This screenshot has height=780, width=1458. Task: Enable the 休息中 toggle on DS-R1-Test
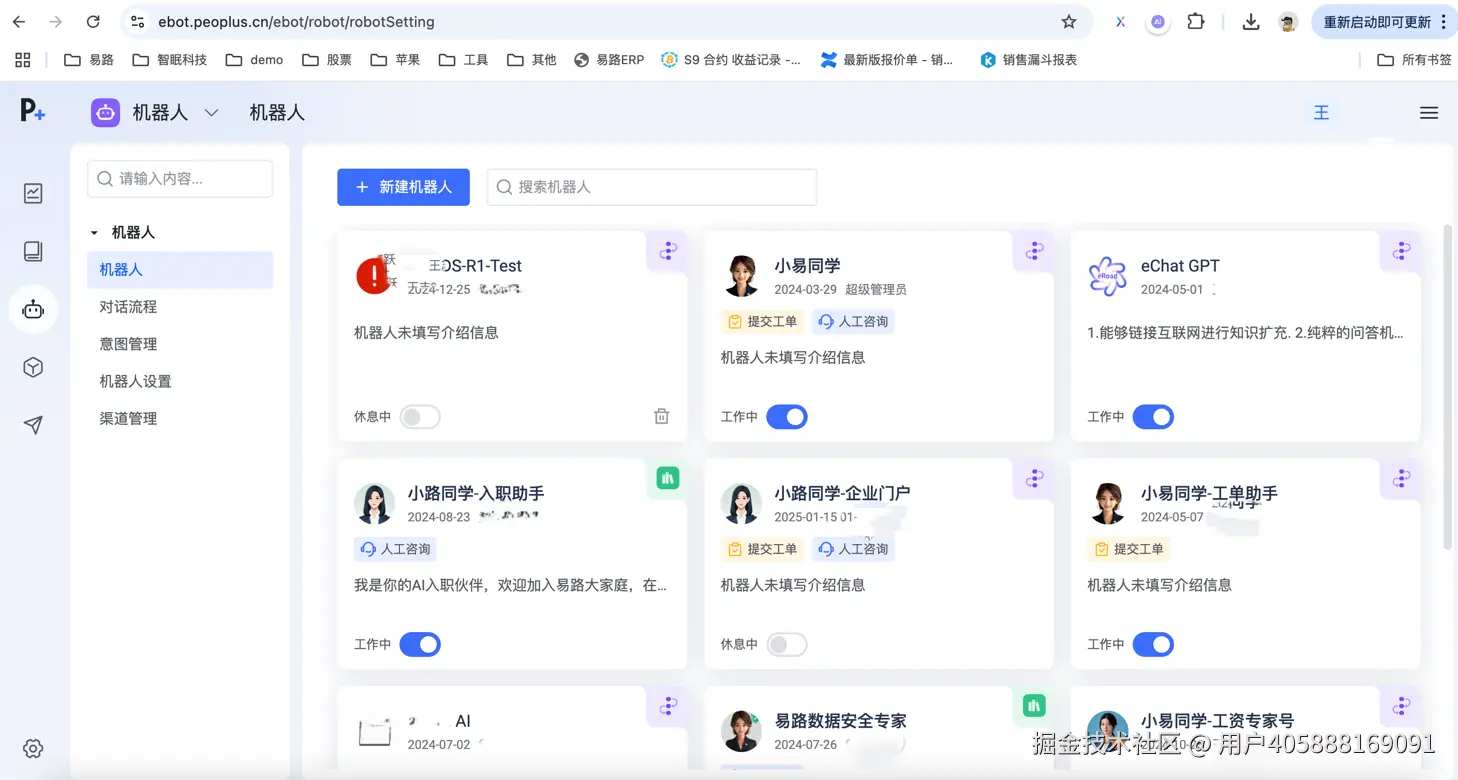point(420,416)
